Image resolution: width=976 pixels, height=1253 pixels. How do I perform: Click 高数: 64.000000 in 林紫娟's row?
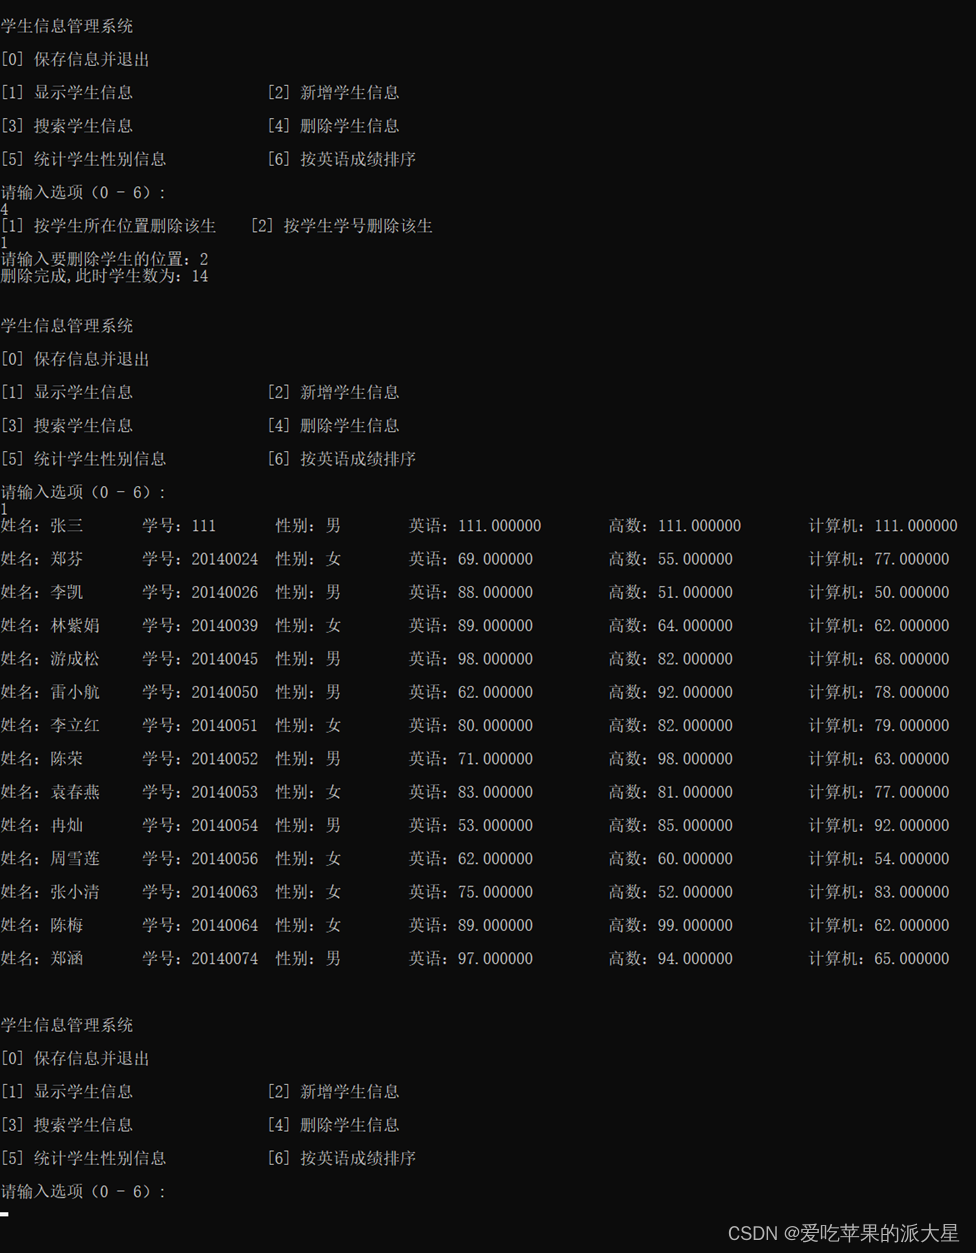click(671, 626)
